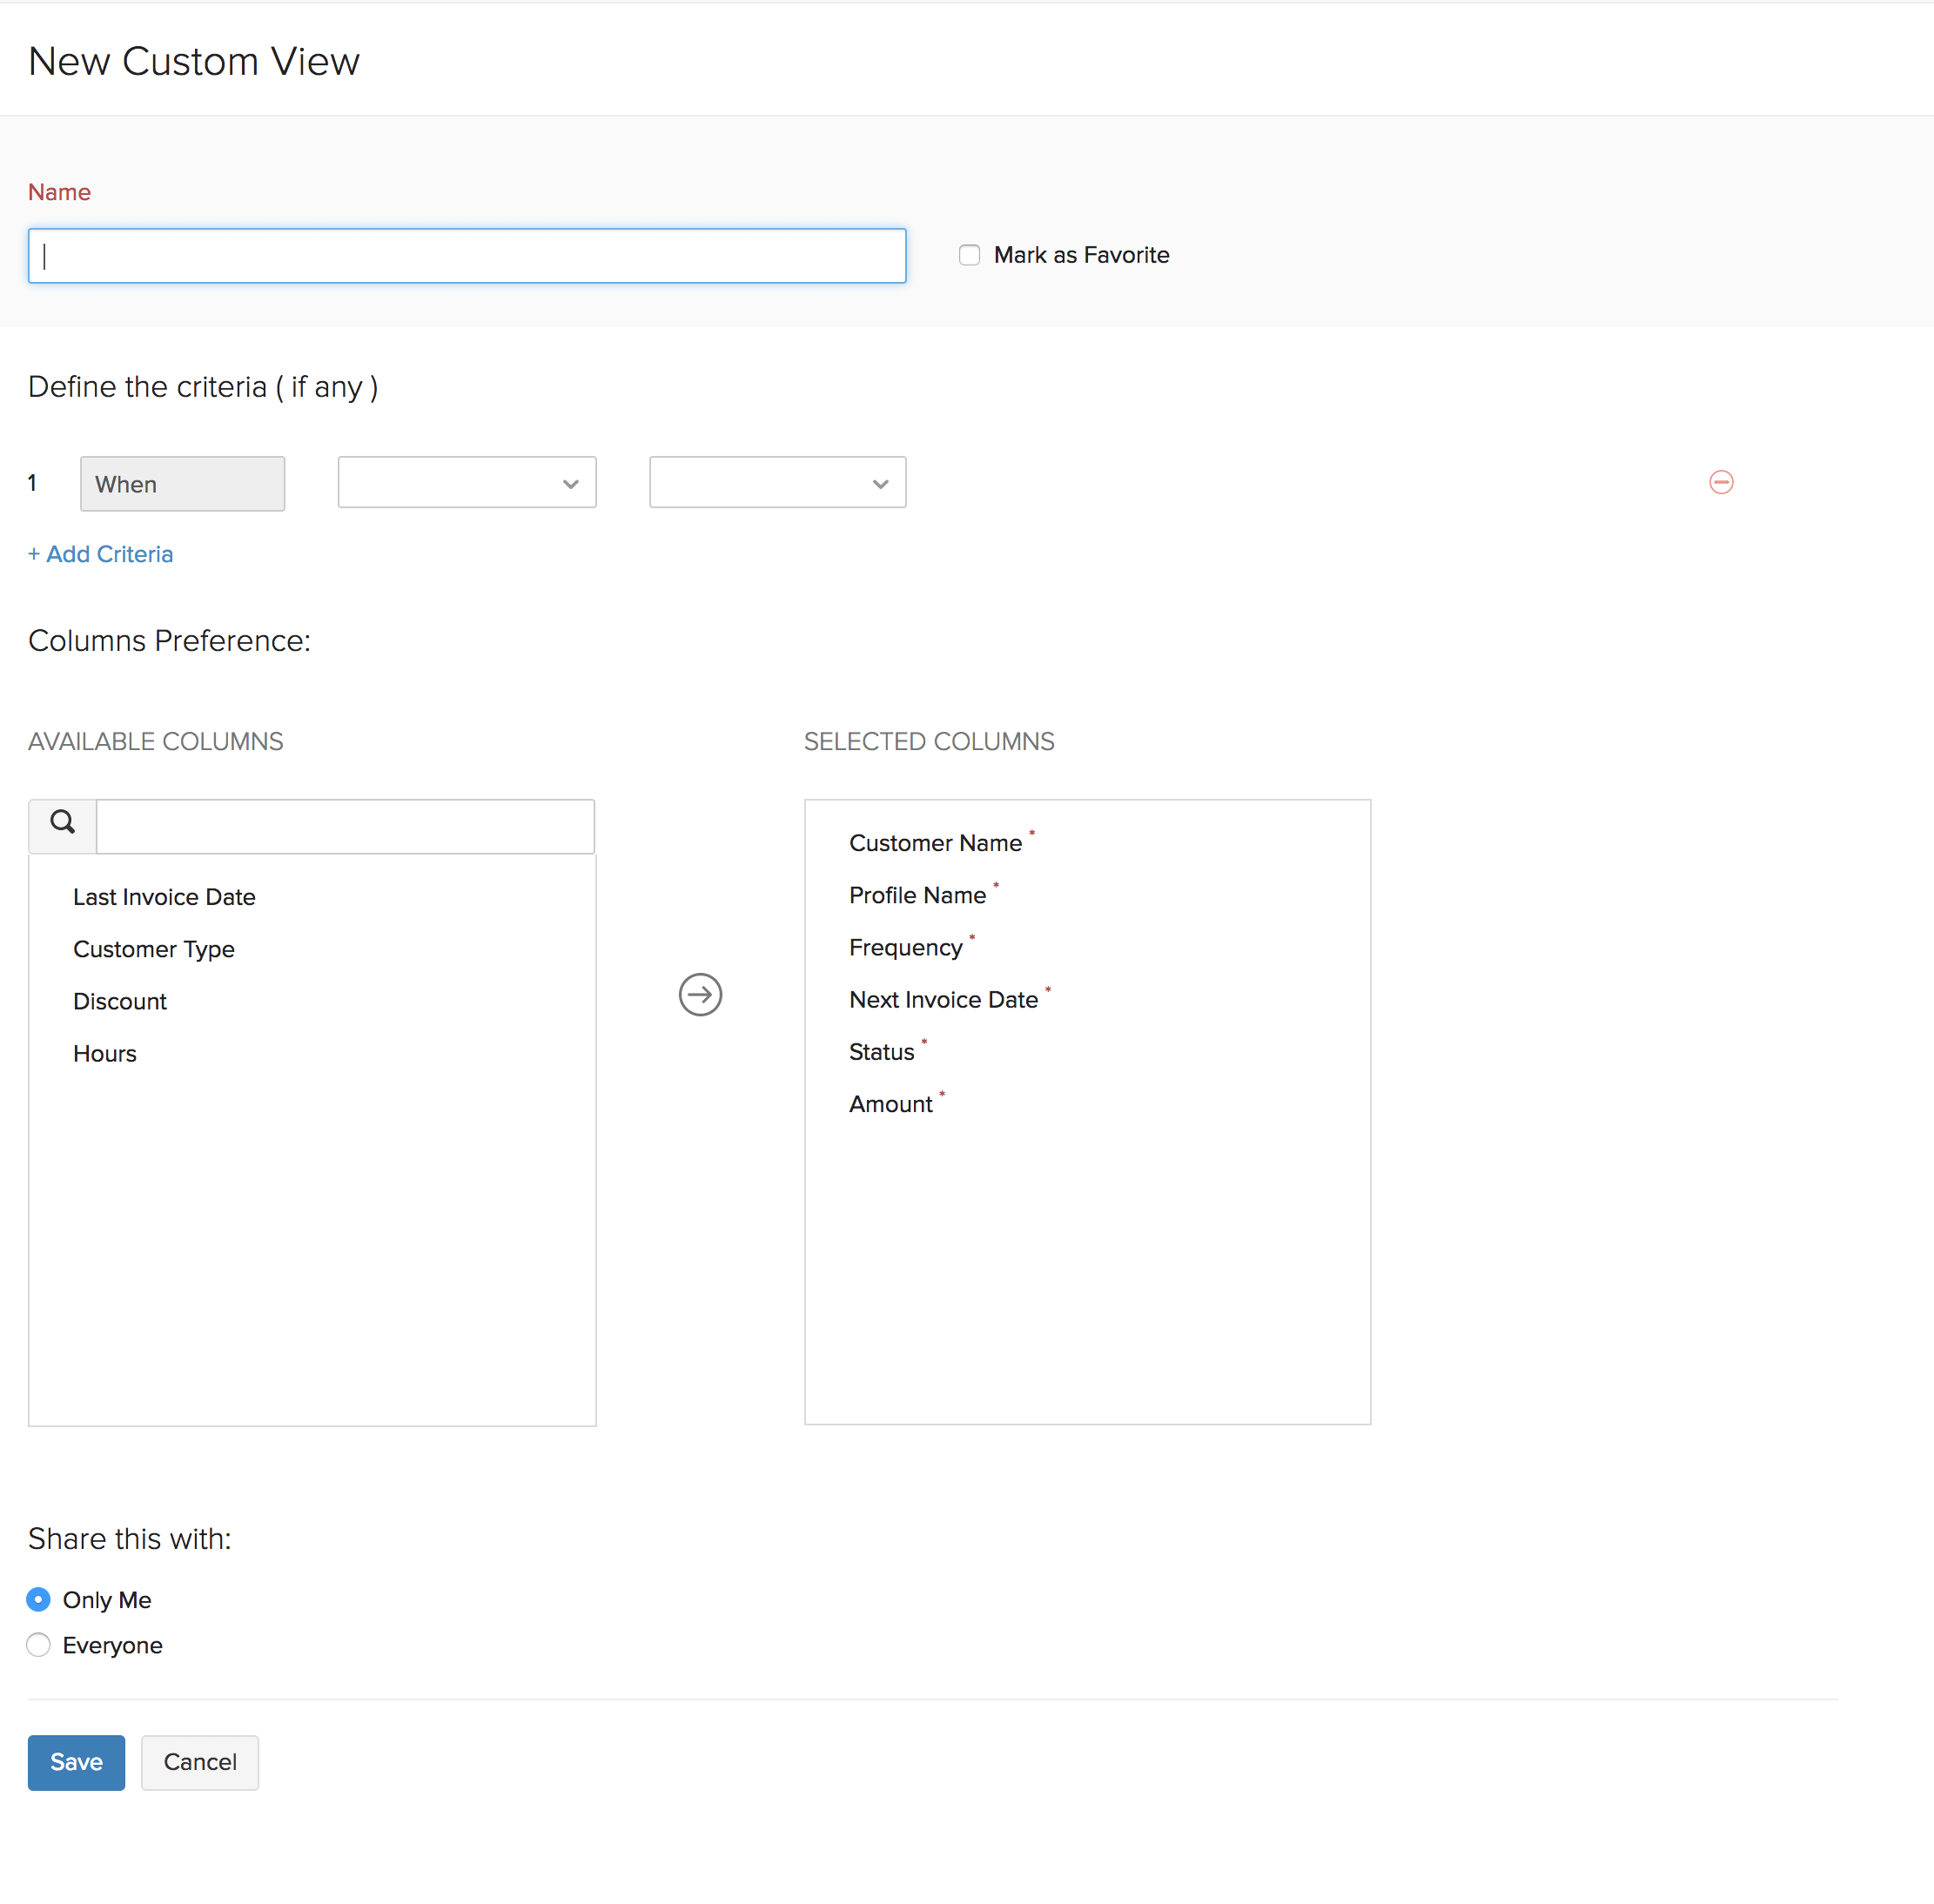This screenshot has height=1904, width=1934.
Task: Choose Discount from available columns
Action: click(x=119, y=1001)
